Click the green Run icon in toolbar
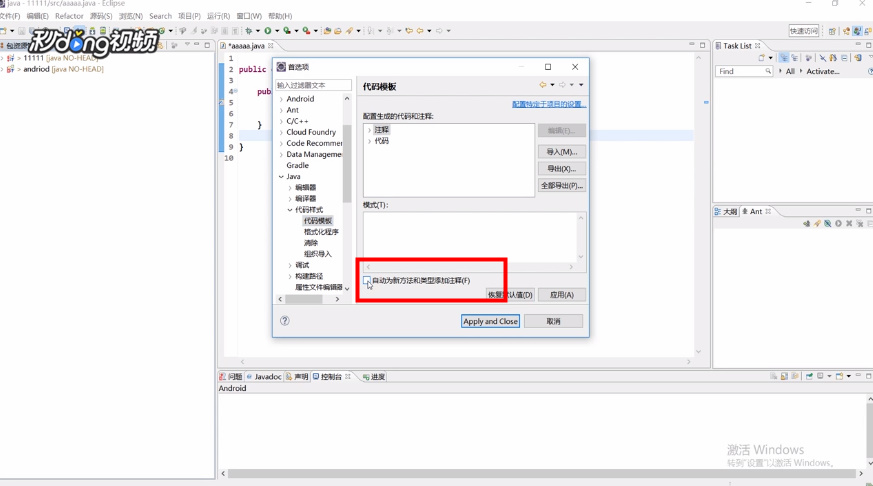Screen dimensions: 873x486 tap(268, 31)
